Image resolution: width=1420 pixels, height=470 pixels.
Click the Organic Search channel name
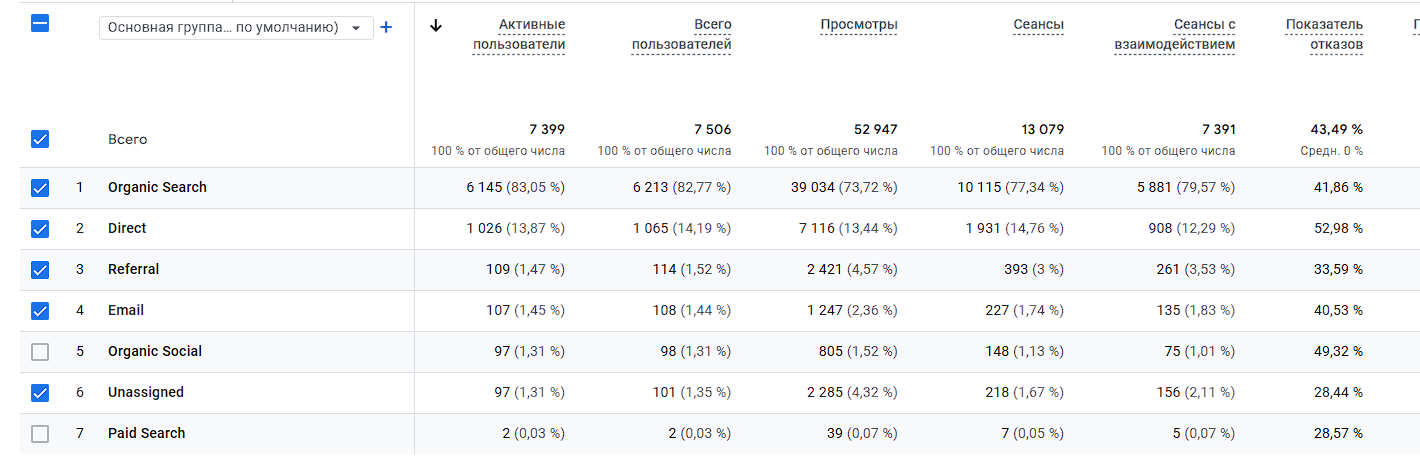tap(157, 187)
